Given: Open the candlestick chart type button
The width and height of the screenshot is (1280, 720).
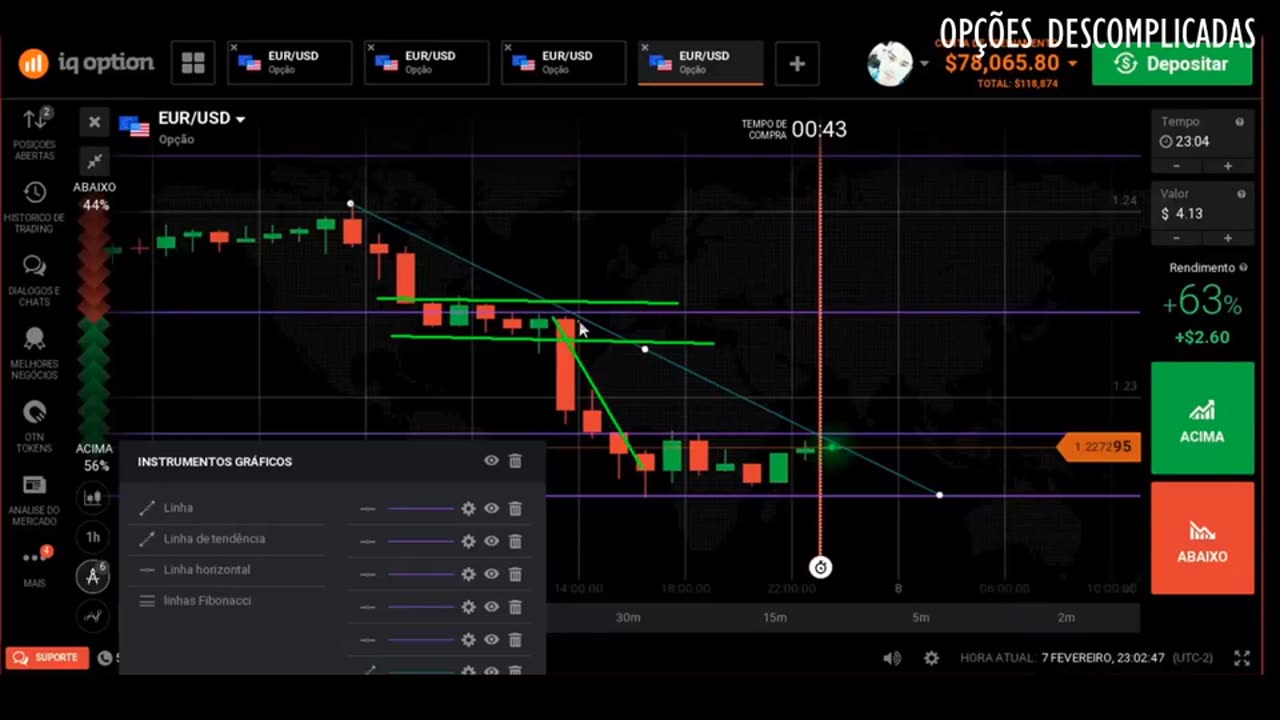Looking at the screenshot, I should pos(93,496).
